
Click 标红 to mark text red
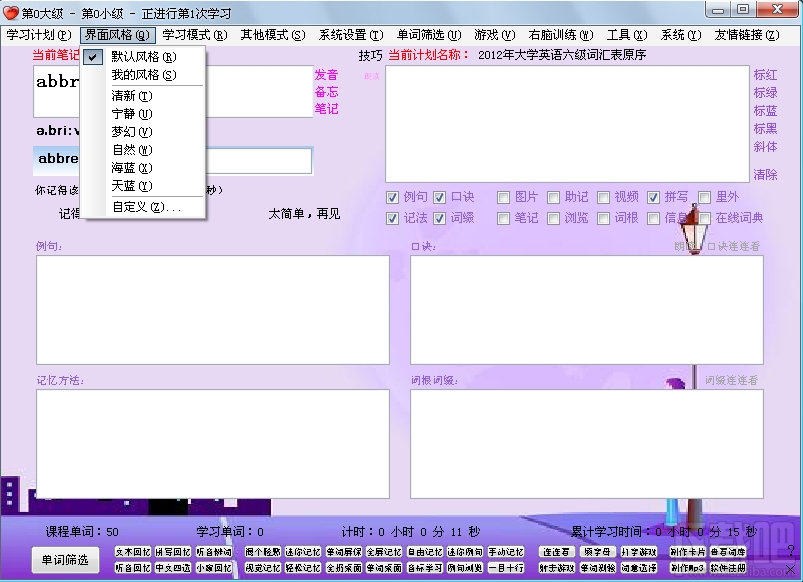(765, 75)
